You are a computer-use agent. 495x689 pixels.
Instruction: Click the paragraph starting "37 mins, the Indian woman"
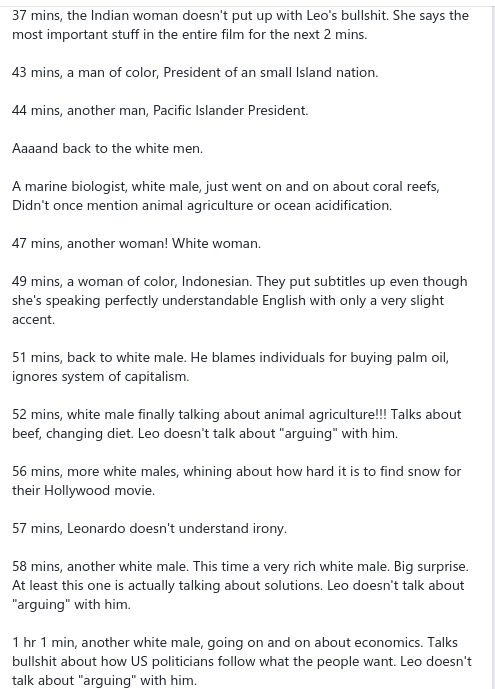[240, 25]
